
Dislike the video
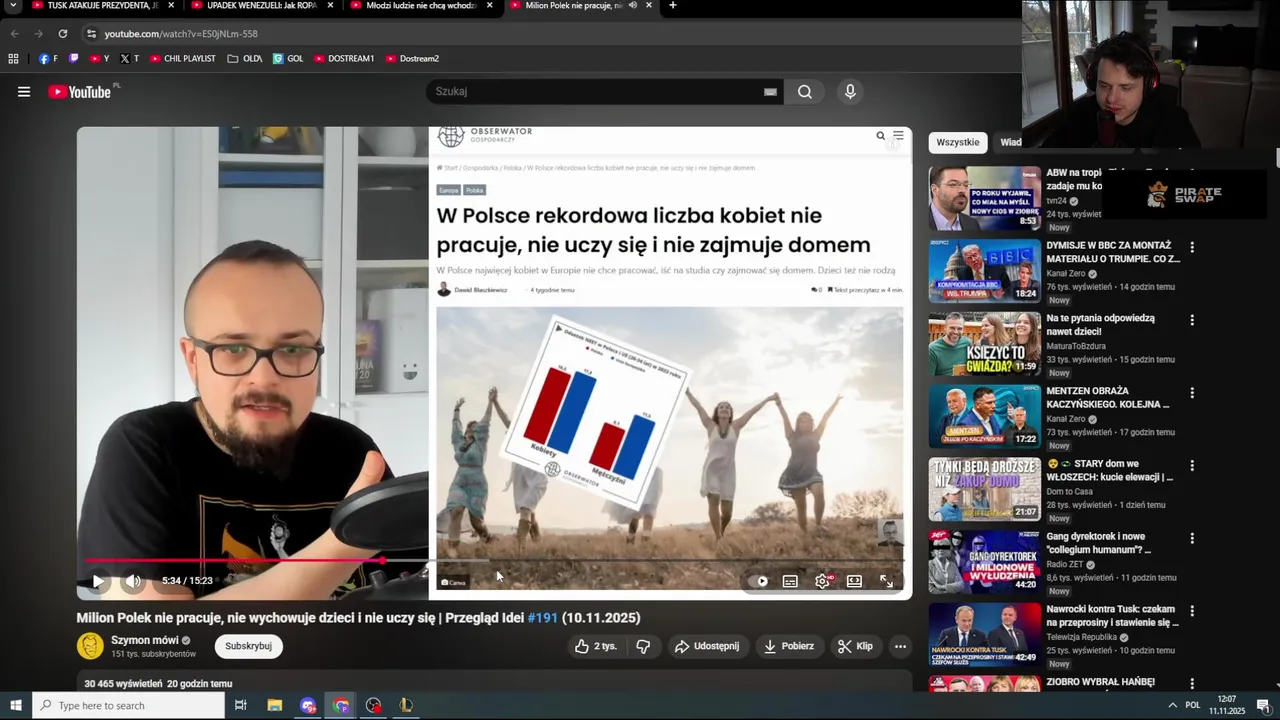[643, 646]
